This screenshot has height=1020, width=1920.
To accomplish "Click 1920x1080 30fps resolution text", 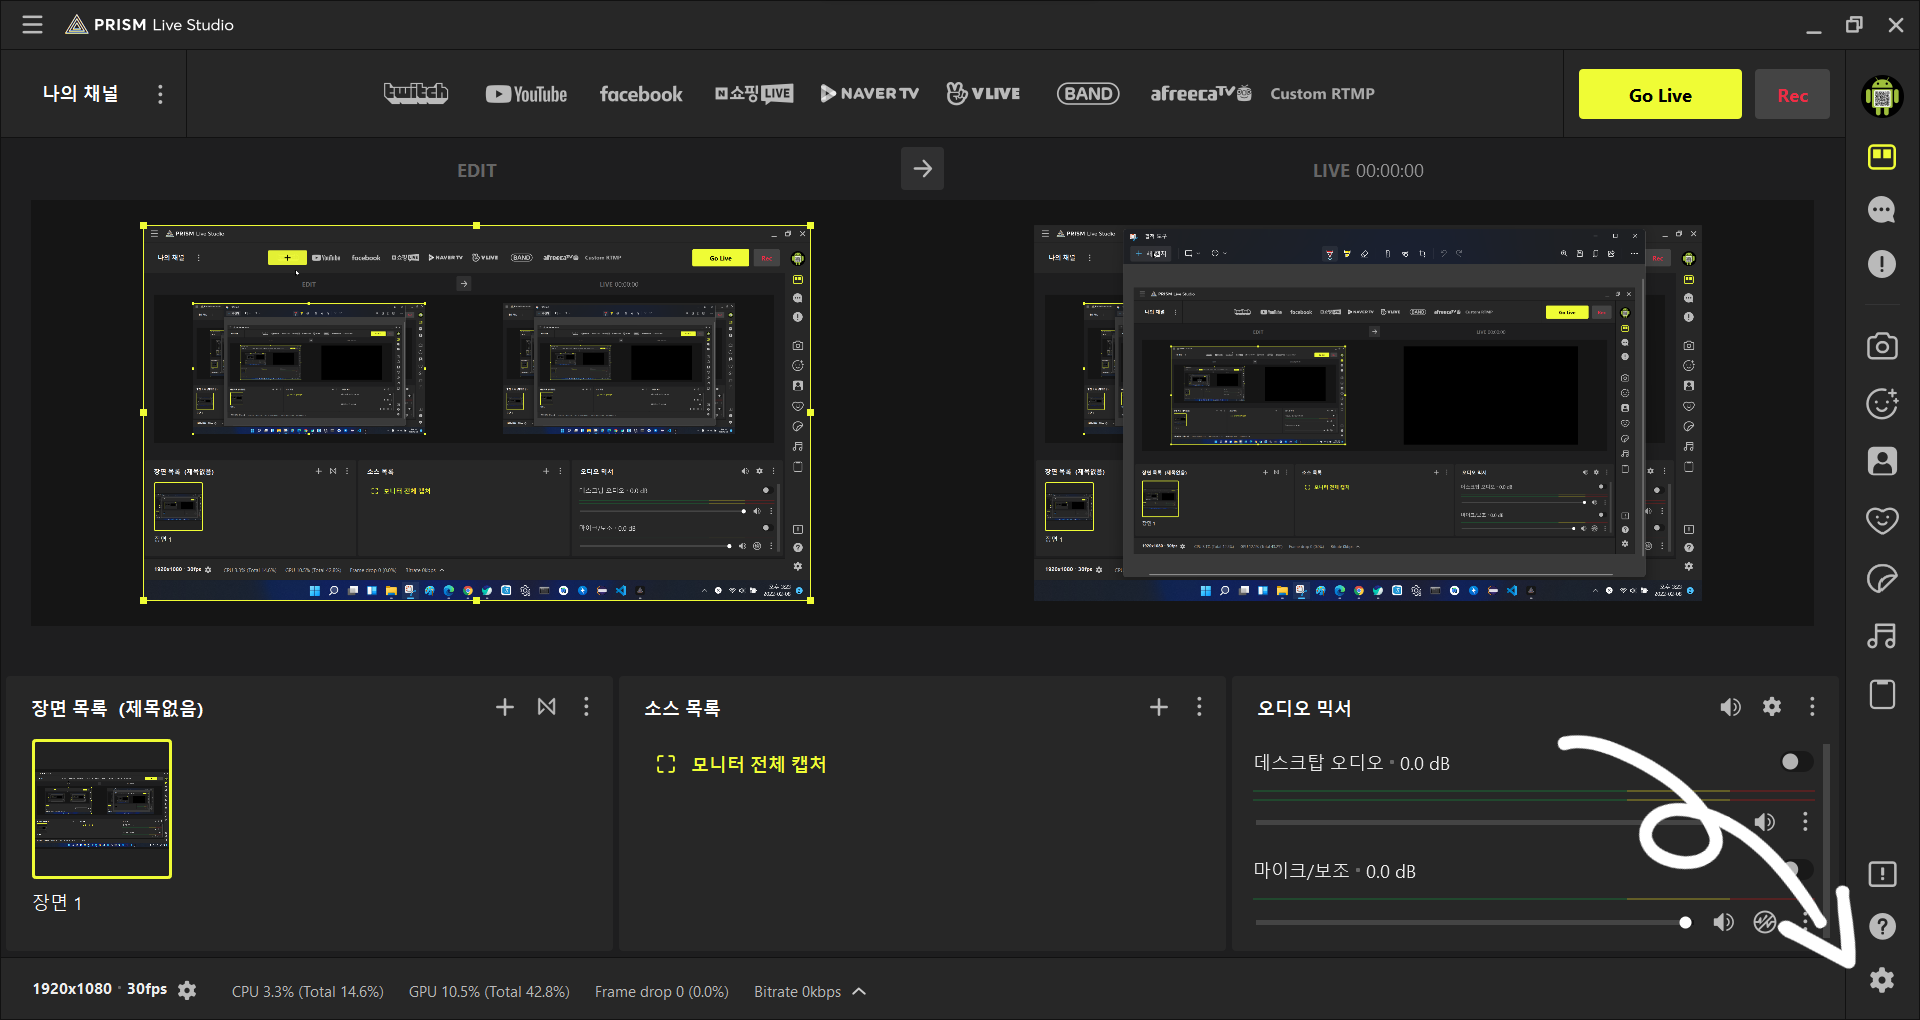I will point(100,989).
